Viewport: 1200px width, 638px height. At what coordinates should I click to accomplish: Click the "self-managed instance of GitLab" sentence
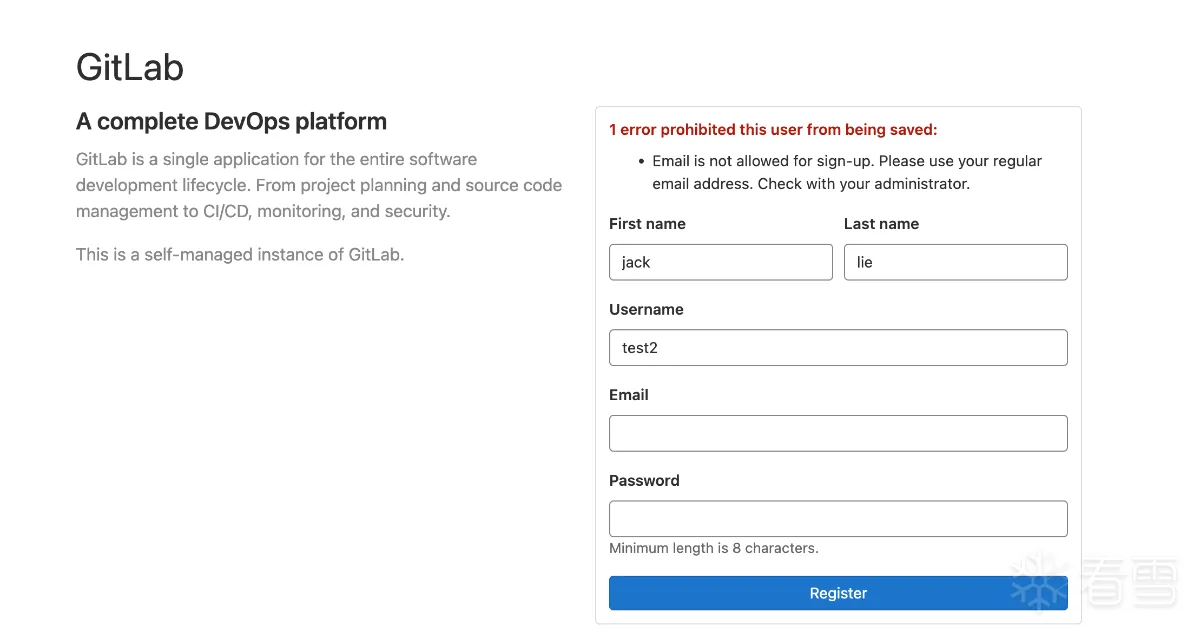(x=240, y=255)
